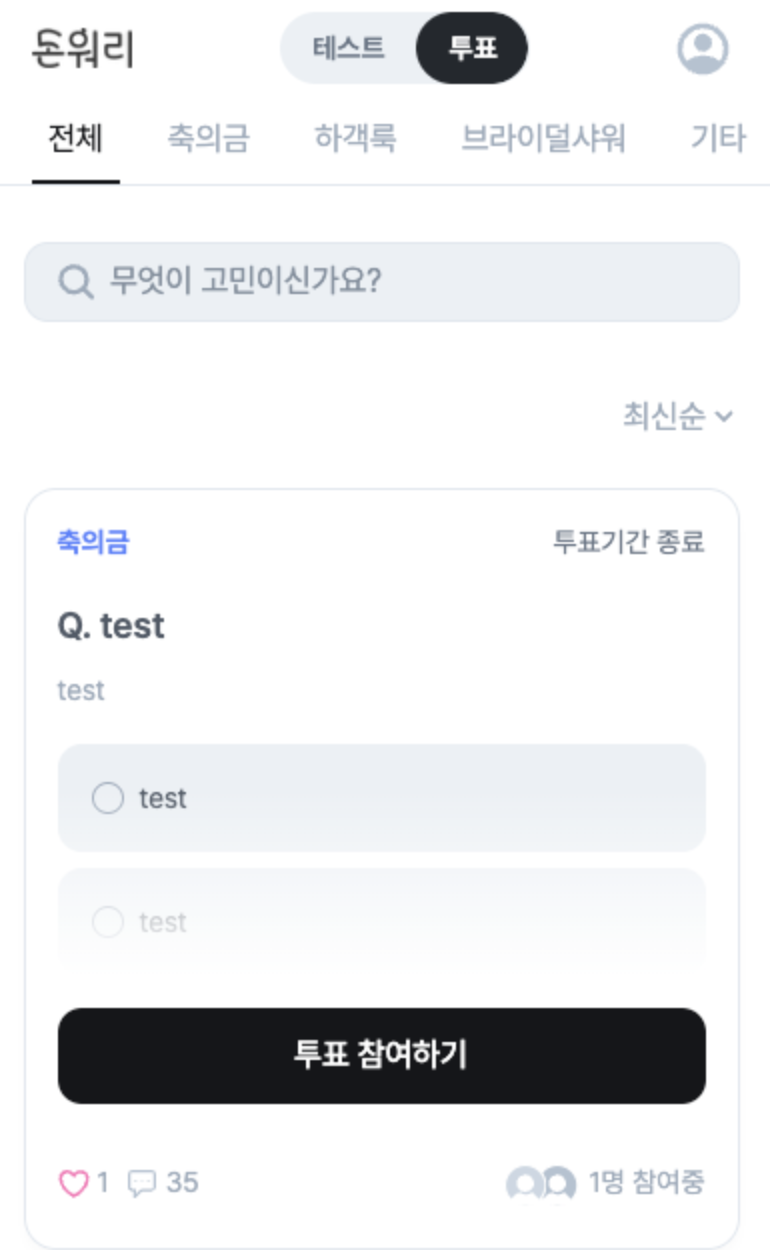Open the user profile icon
Screen dimensions: 770x1250
click(x=702, y=48)
